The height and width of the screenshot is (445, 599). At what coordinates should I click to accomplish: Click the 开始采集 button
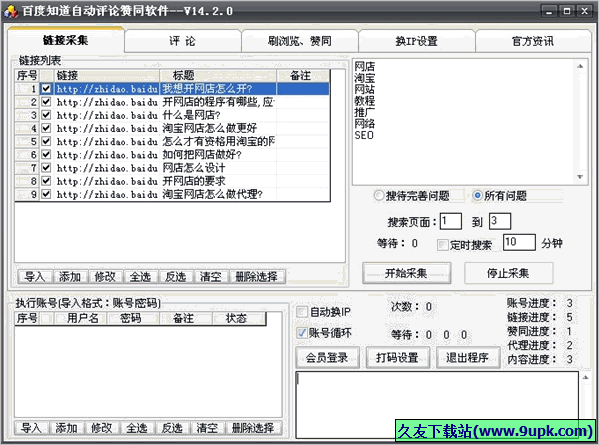[x=406, y=273]
